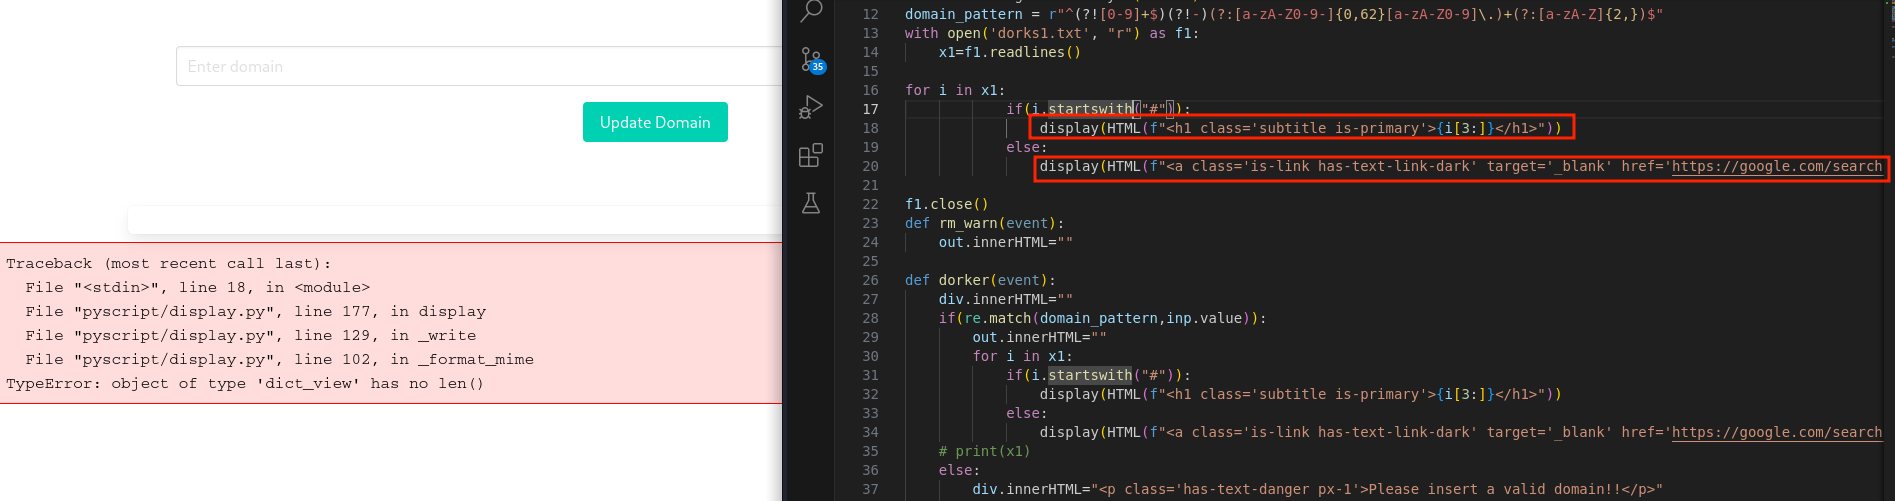Click the 'Traceback (most recent call last)' line

click(168, 264)
